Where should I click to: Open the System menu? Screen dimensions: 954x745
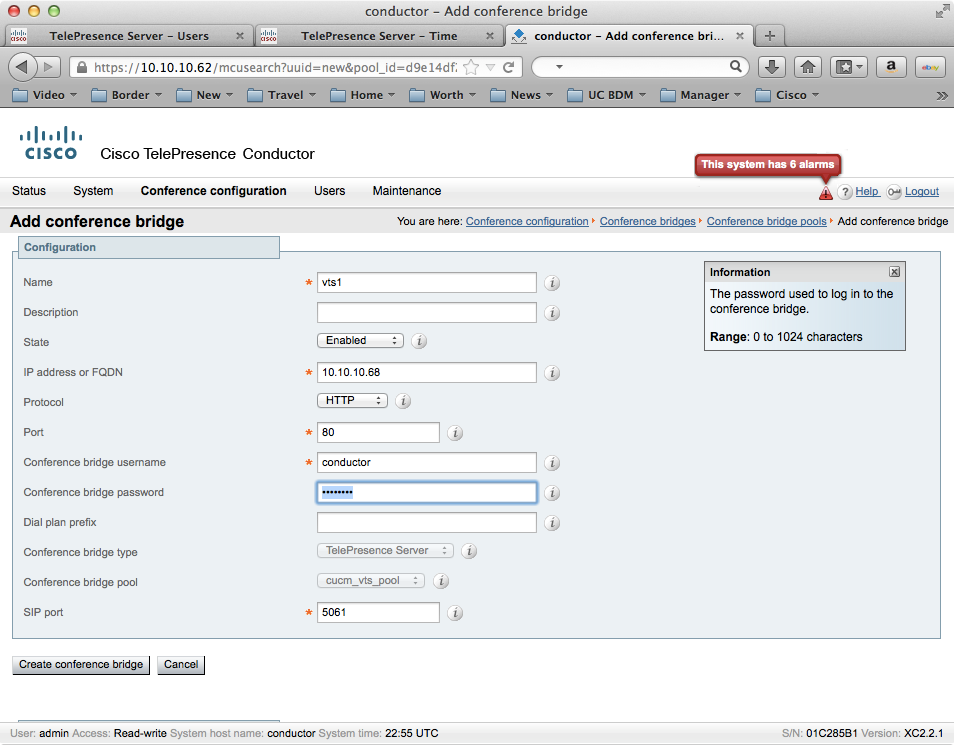point(93,191)
